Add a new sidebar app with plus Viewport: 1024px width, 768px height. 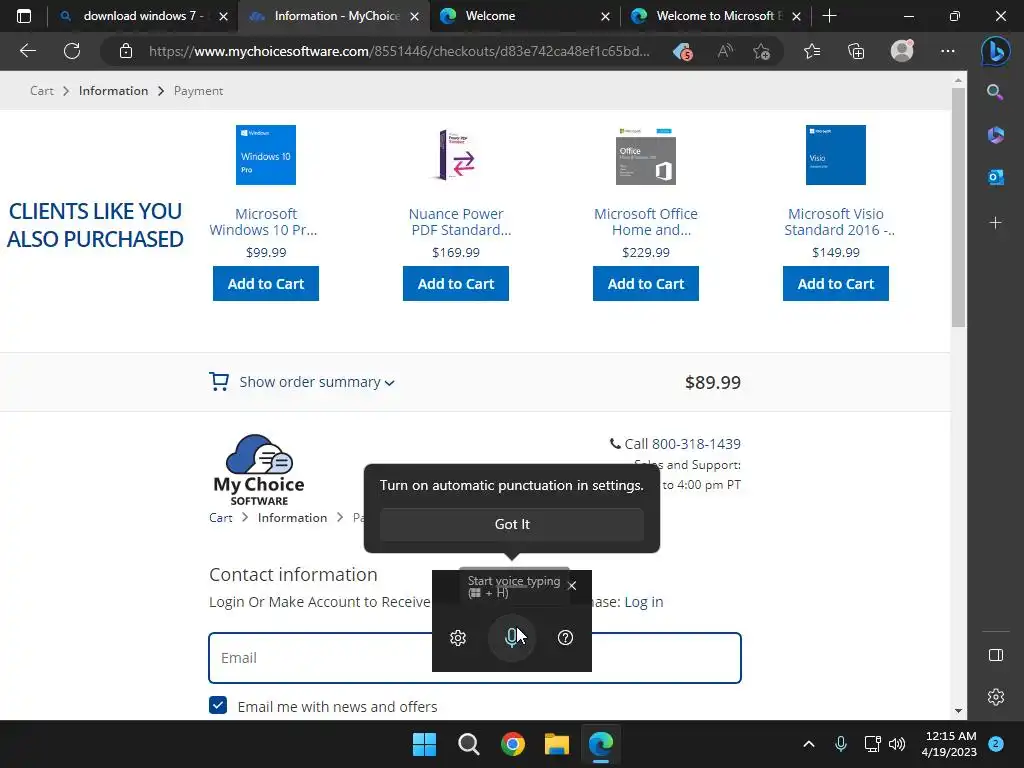(x=995, y=223)
